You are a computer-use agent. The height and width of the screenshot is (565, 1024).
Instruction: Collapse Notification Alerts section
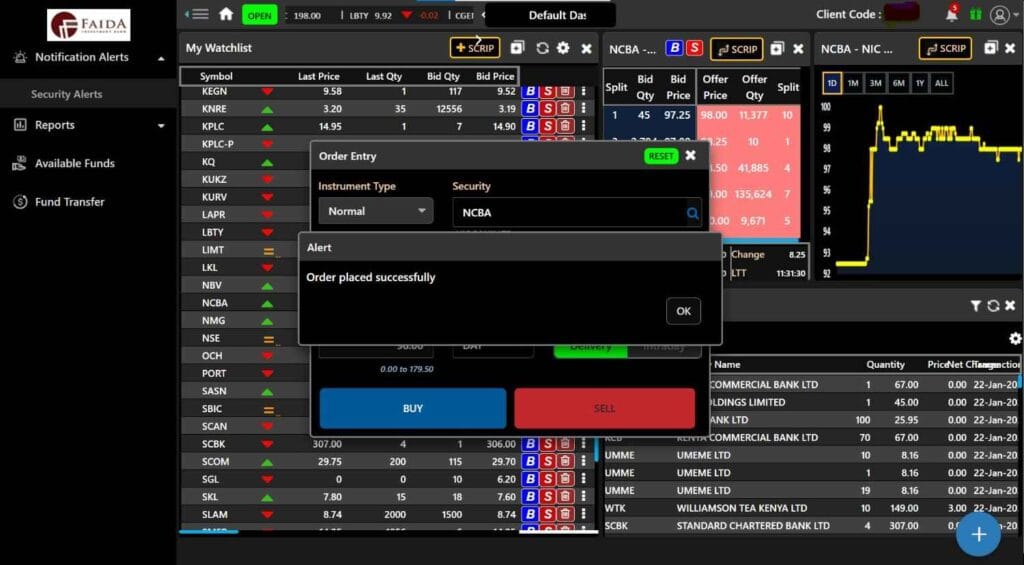[x=161, y=58]
